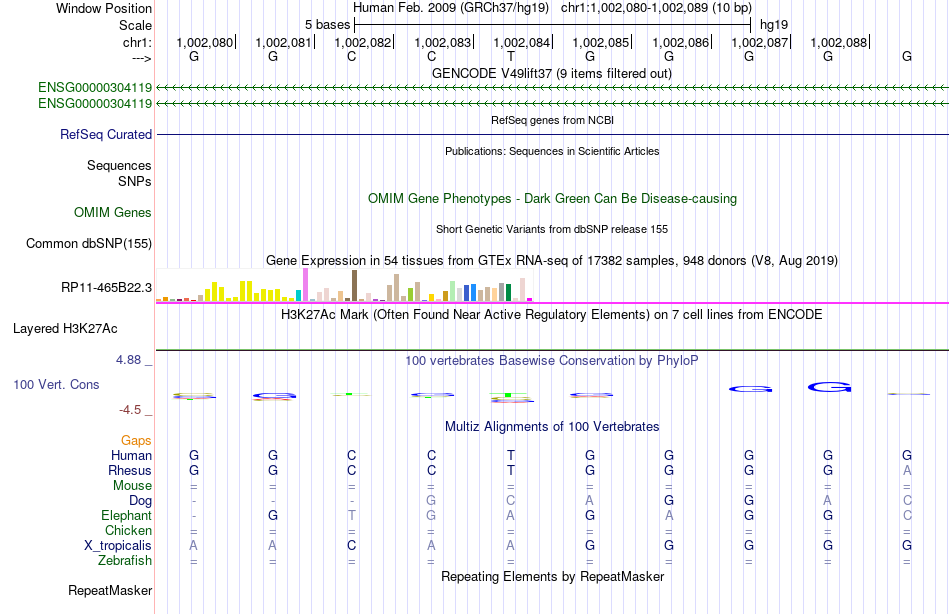Image resolution: width=950 pixels, height=614 pixels.
Task: Open Short Genetic Variants from dbSNP title
Action: tap(552, 229)
